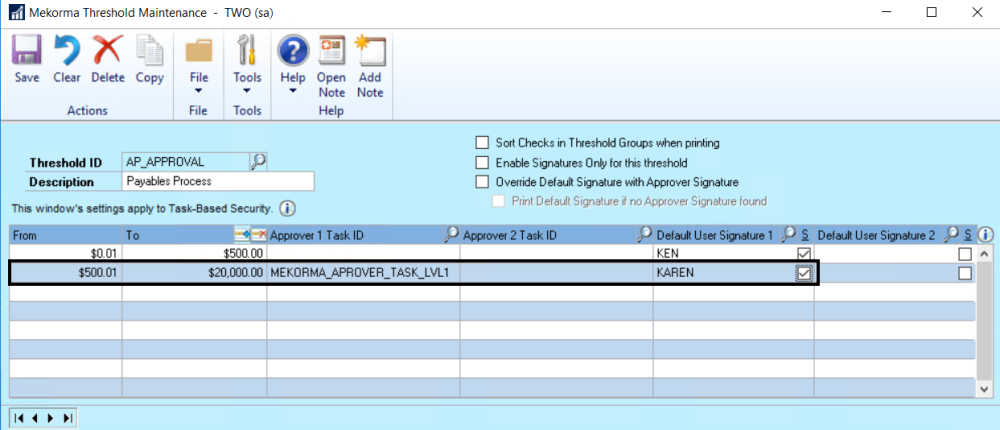1000x430 pixels.
Task: Toggle Signature 1 checkbox in KEN row
Action: (804, 254)
